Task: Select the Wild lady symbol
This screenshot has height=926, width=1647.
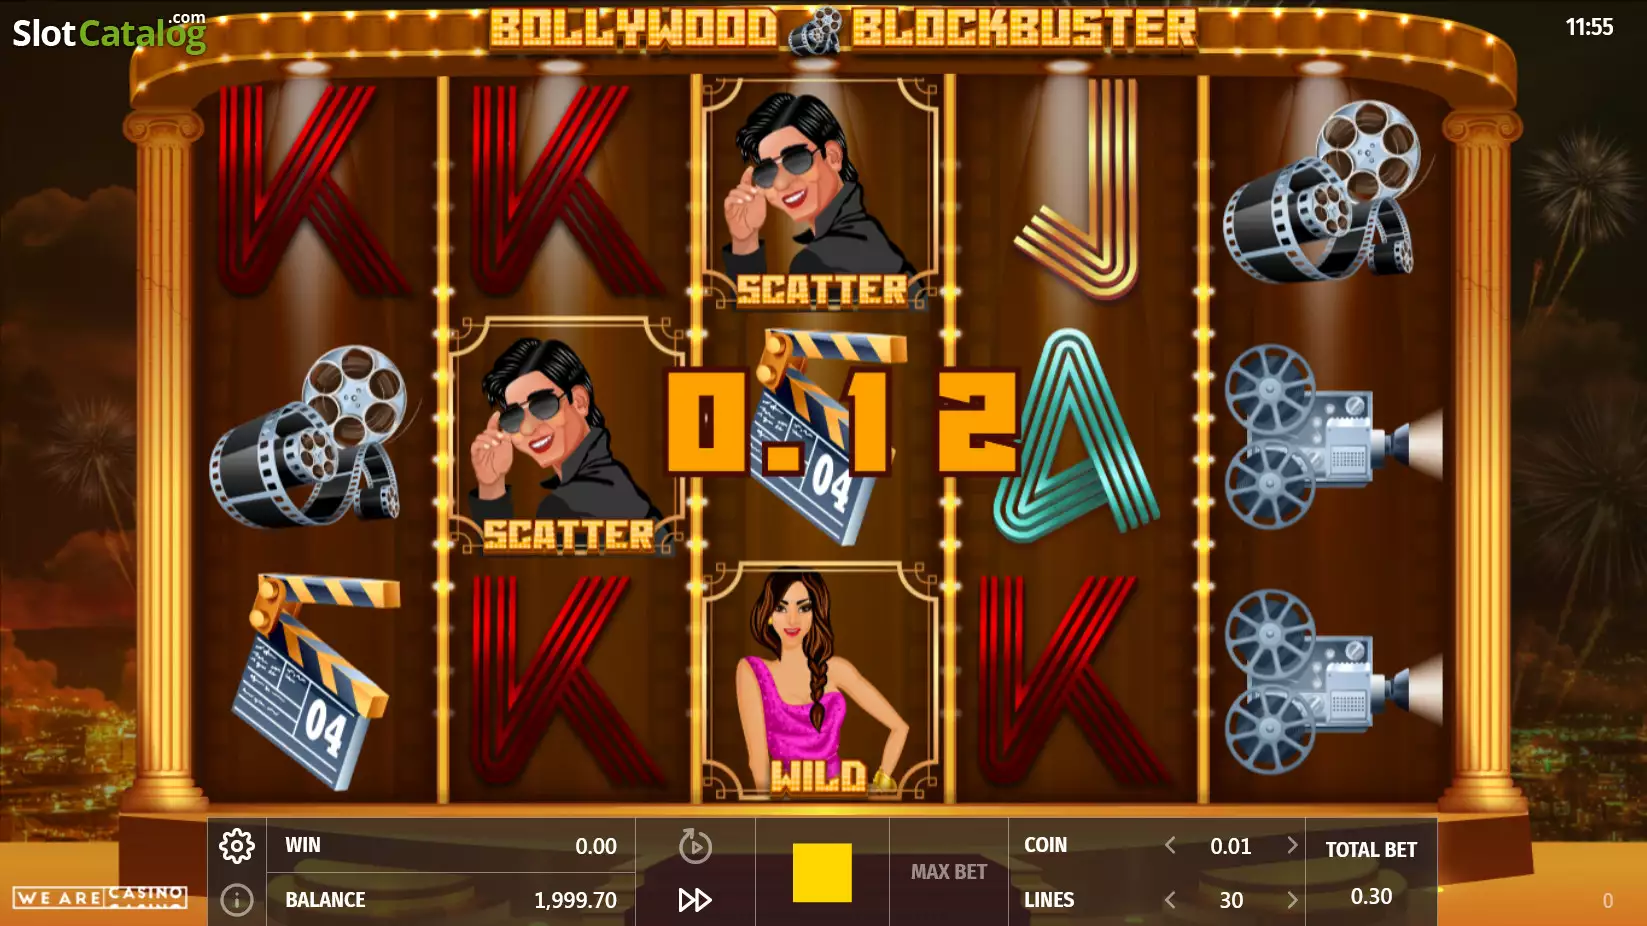Action: (821, 683)
